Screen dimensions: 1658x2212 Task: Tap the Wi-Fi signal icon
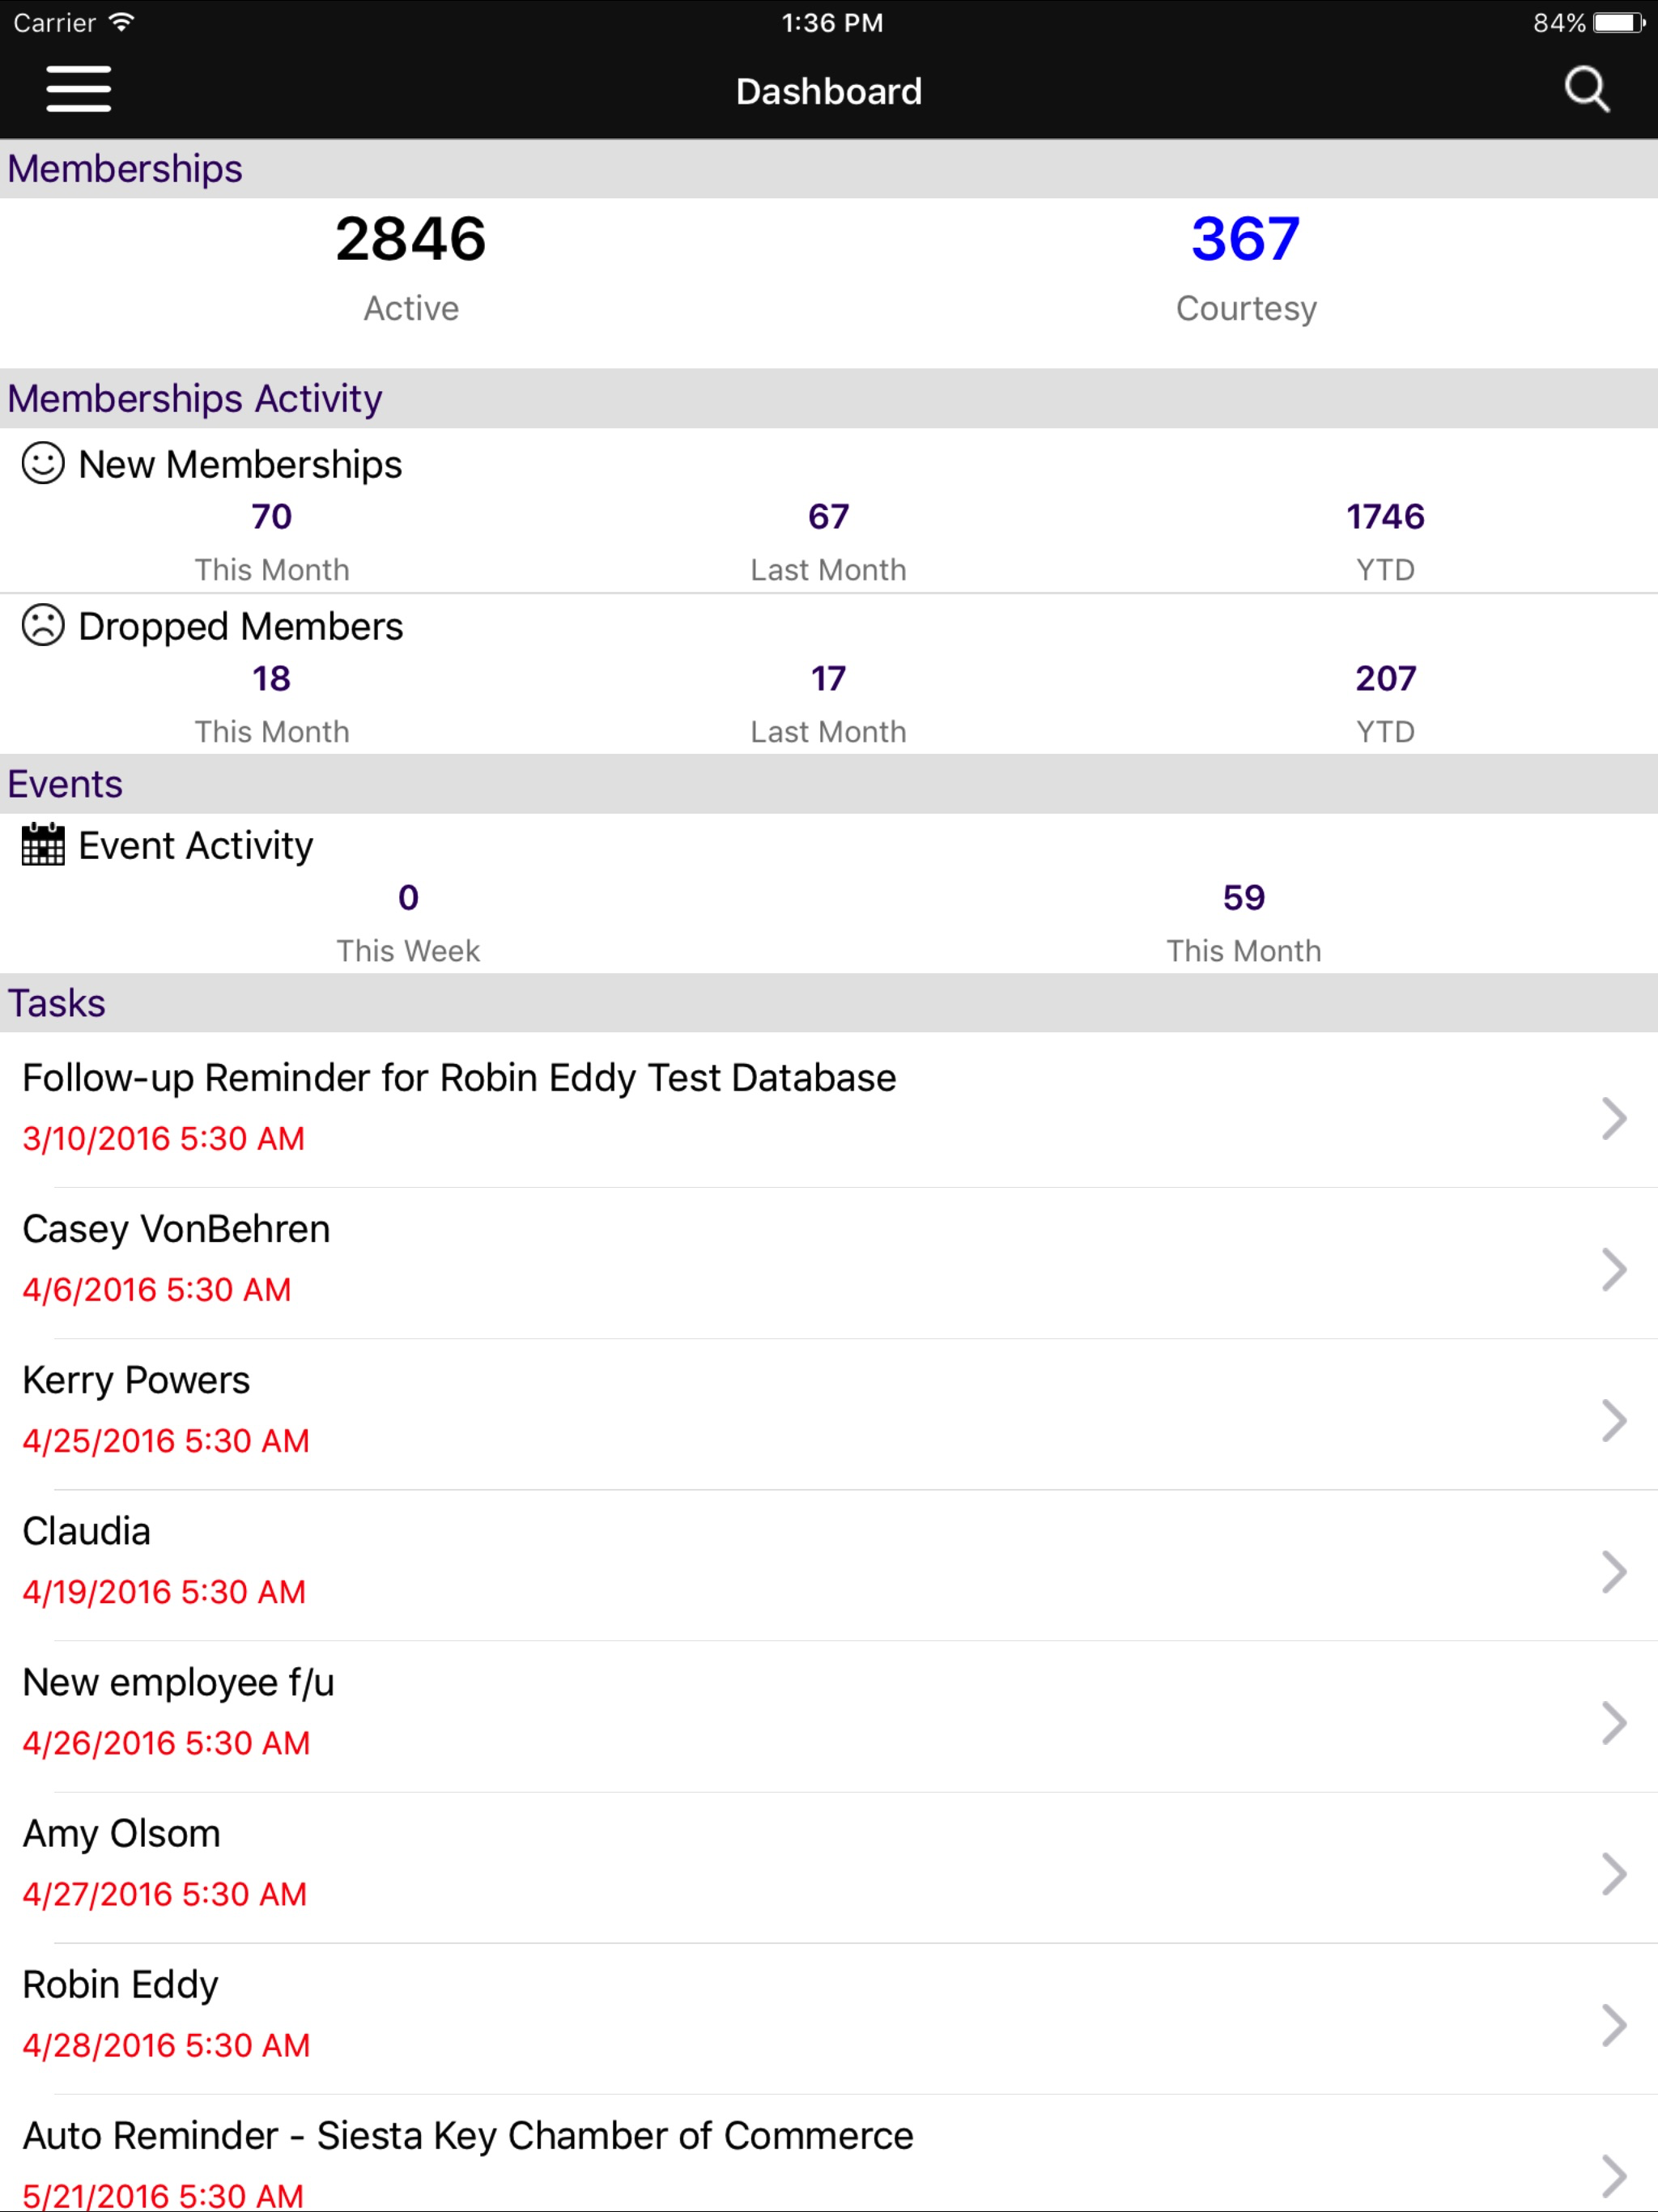click(x=121, y=22)
